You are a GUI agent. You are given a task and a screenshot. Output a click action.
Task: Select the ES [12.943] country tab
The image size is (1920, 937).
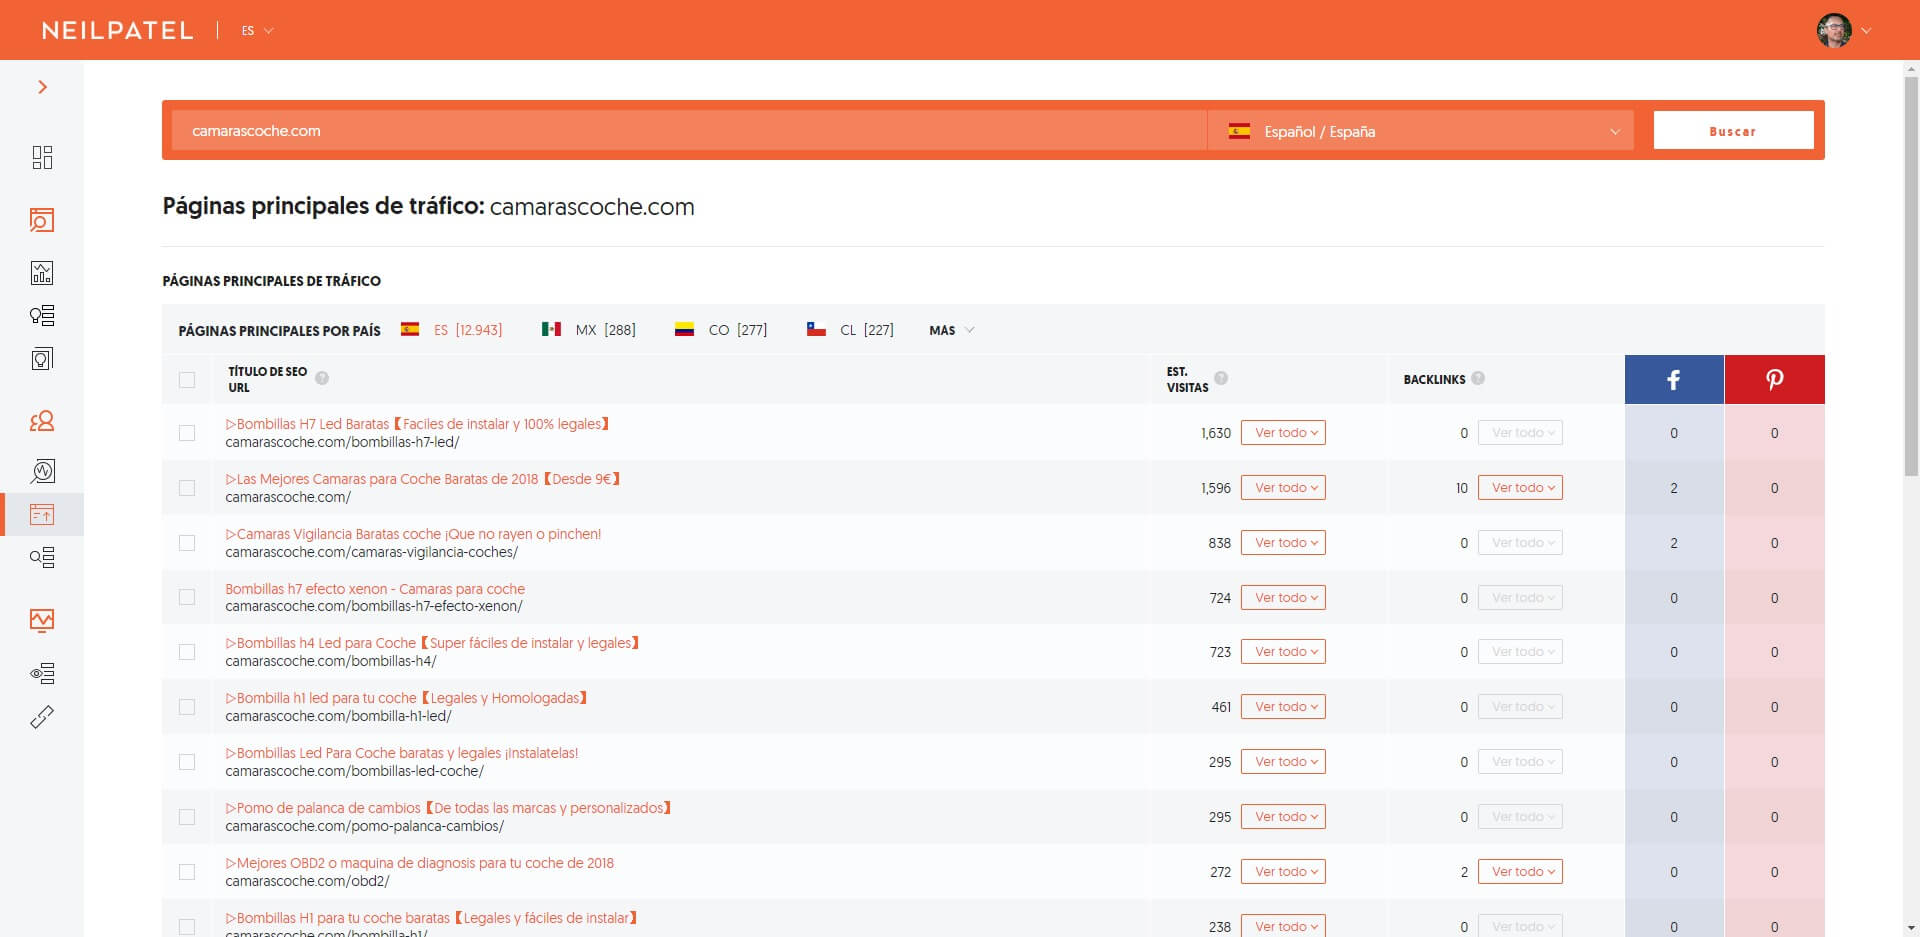tap(452, 330)
